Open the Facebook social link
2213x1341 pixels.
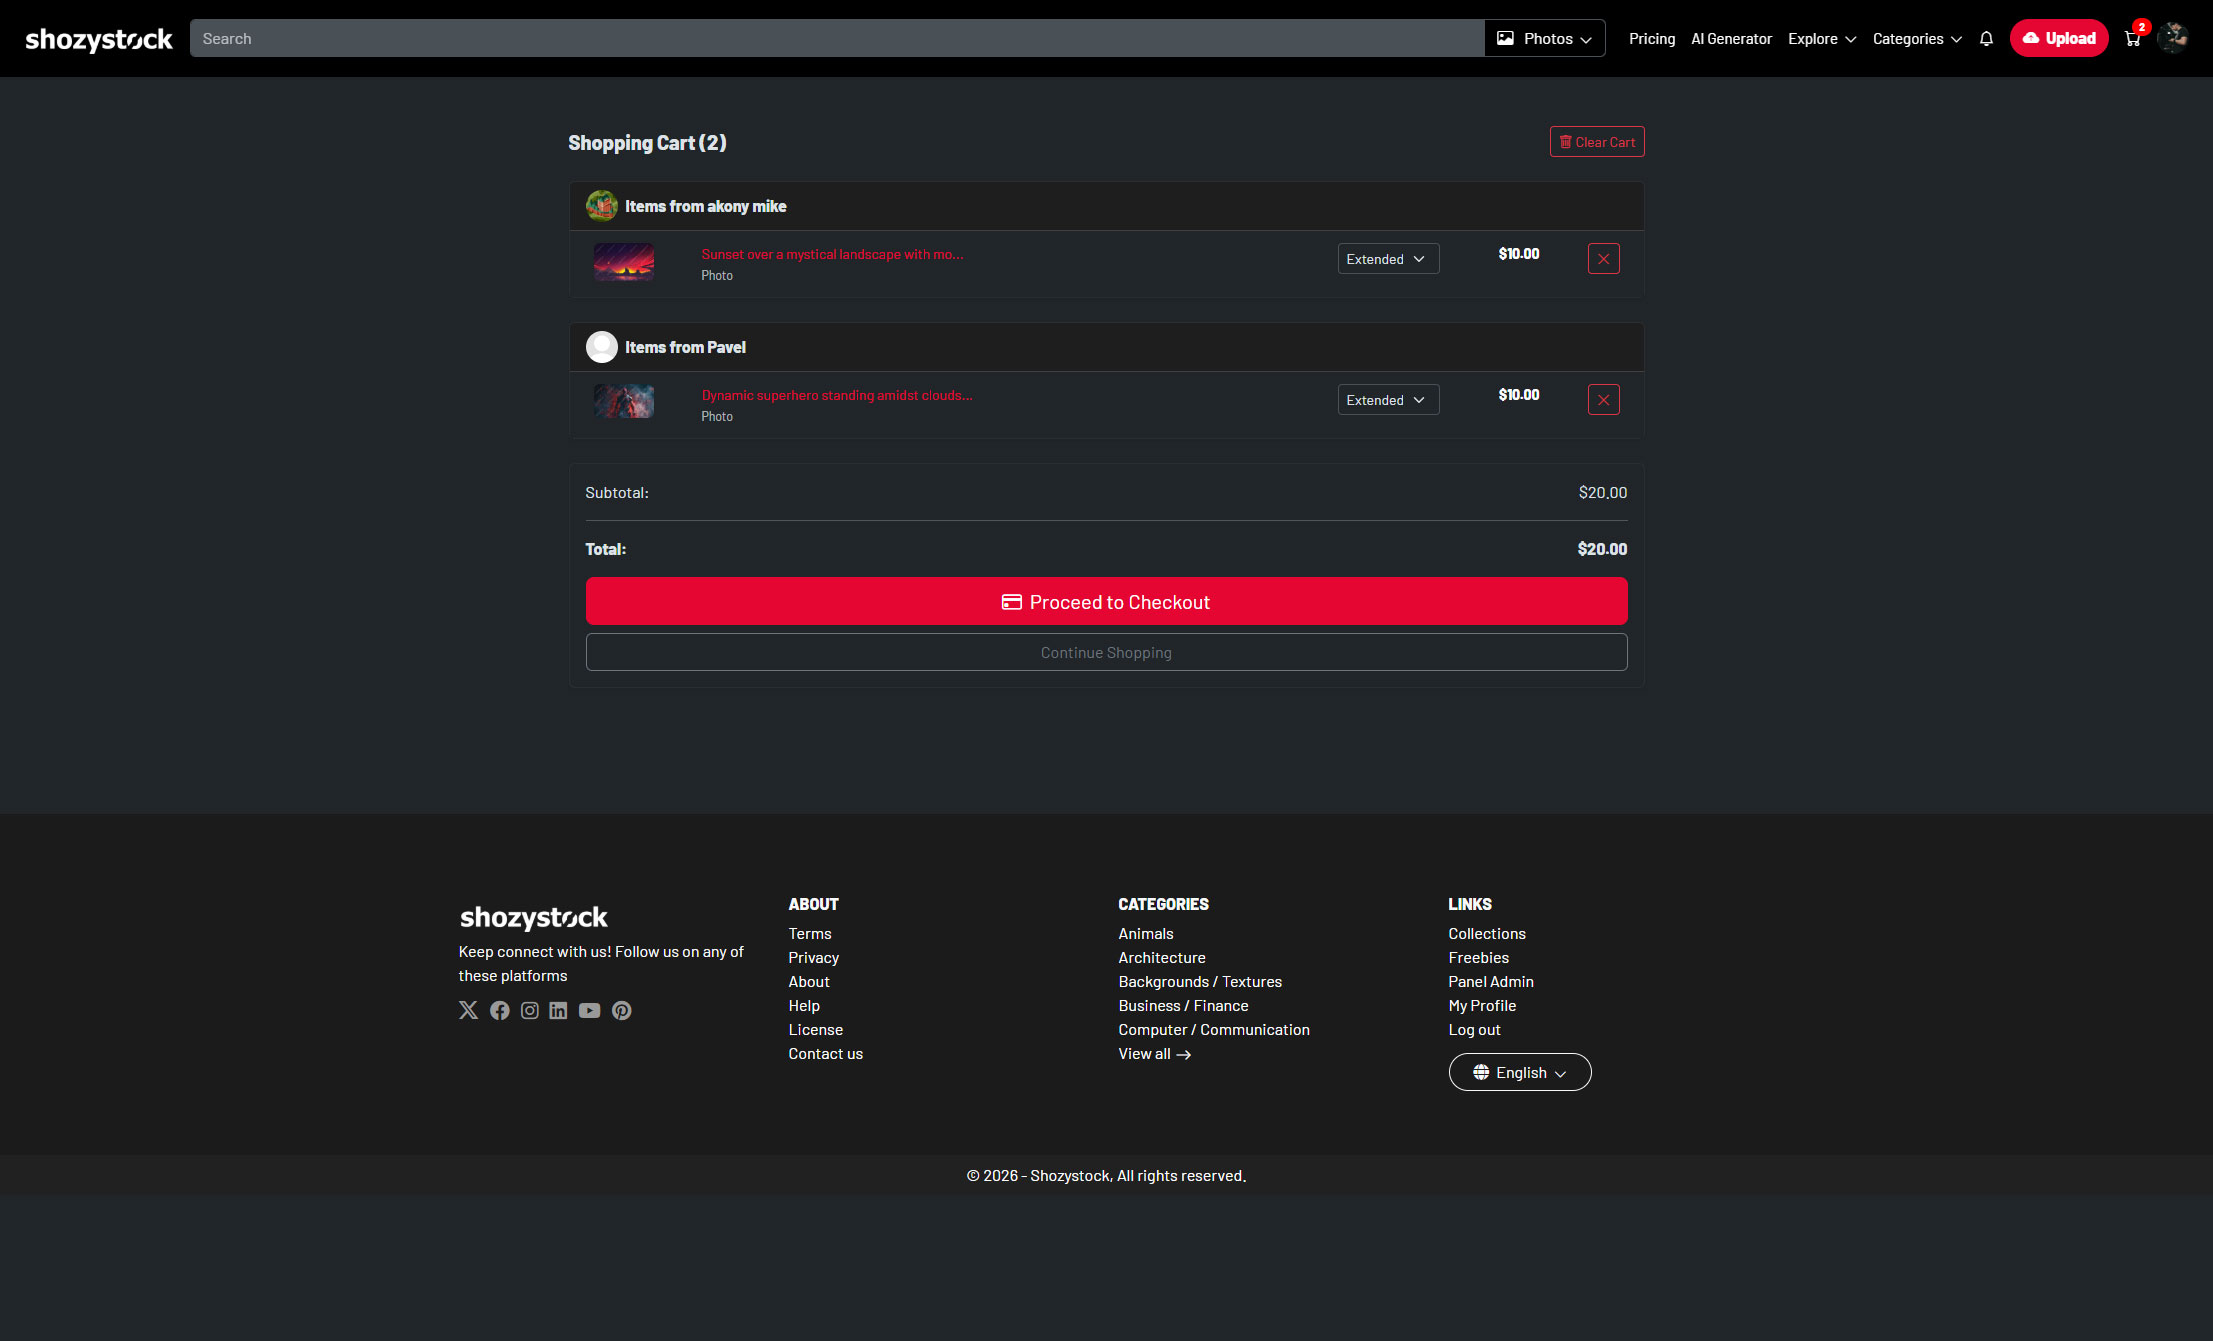coord(500,1010)
